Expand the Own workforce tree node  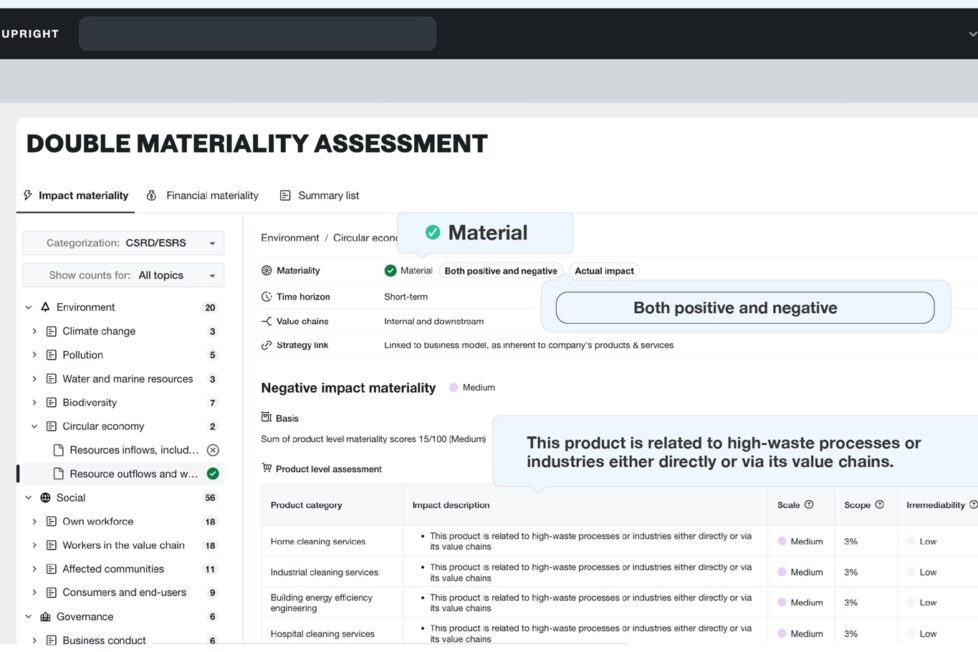pyautogui.click(x=35, y=522)
